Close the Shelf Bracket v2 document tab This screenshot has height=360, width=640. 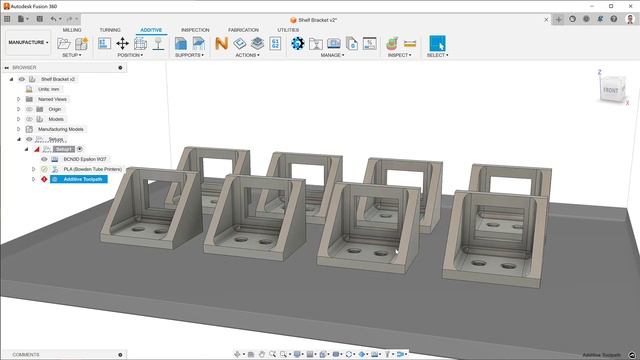coord(547,20)
